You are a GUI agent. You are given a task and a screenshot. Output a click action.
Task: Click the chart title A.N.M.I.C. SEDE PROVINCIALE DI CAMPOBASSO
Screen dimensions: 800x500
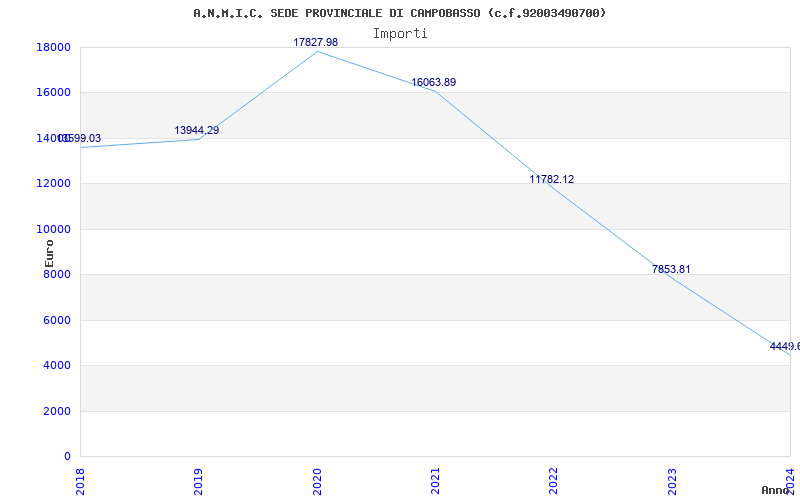[x=399, y=13]
